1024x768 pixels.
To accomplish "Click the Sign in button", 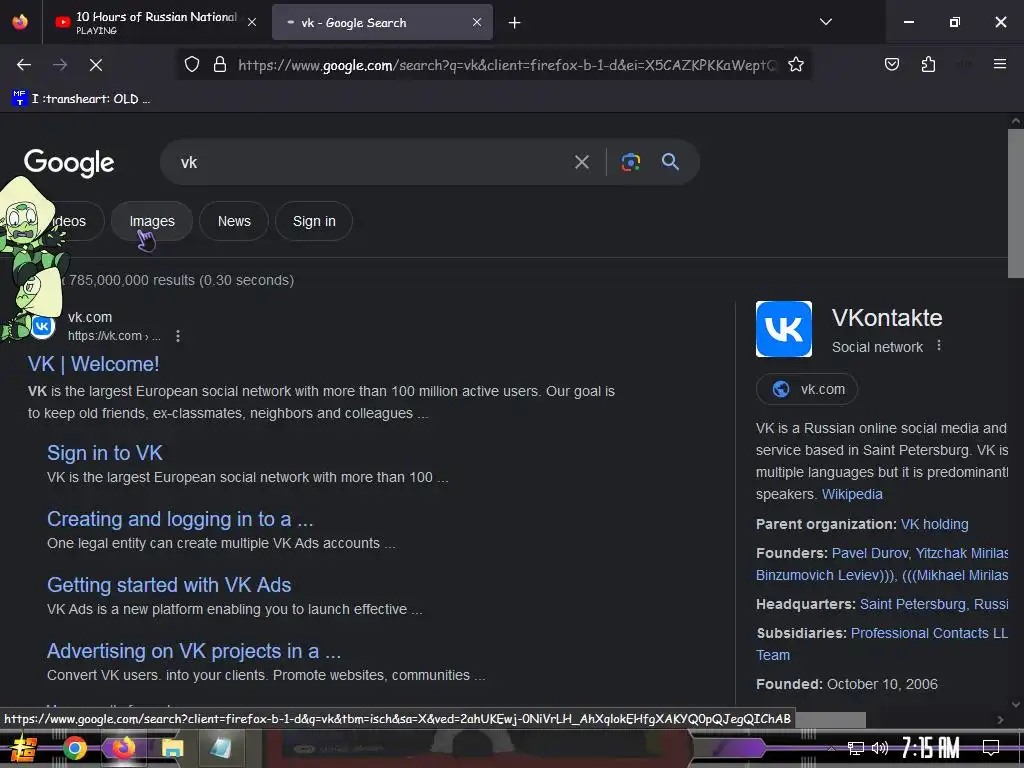I will [x=314, y=221].
